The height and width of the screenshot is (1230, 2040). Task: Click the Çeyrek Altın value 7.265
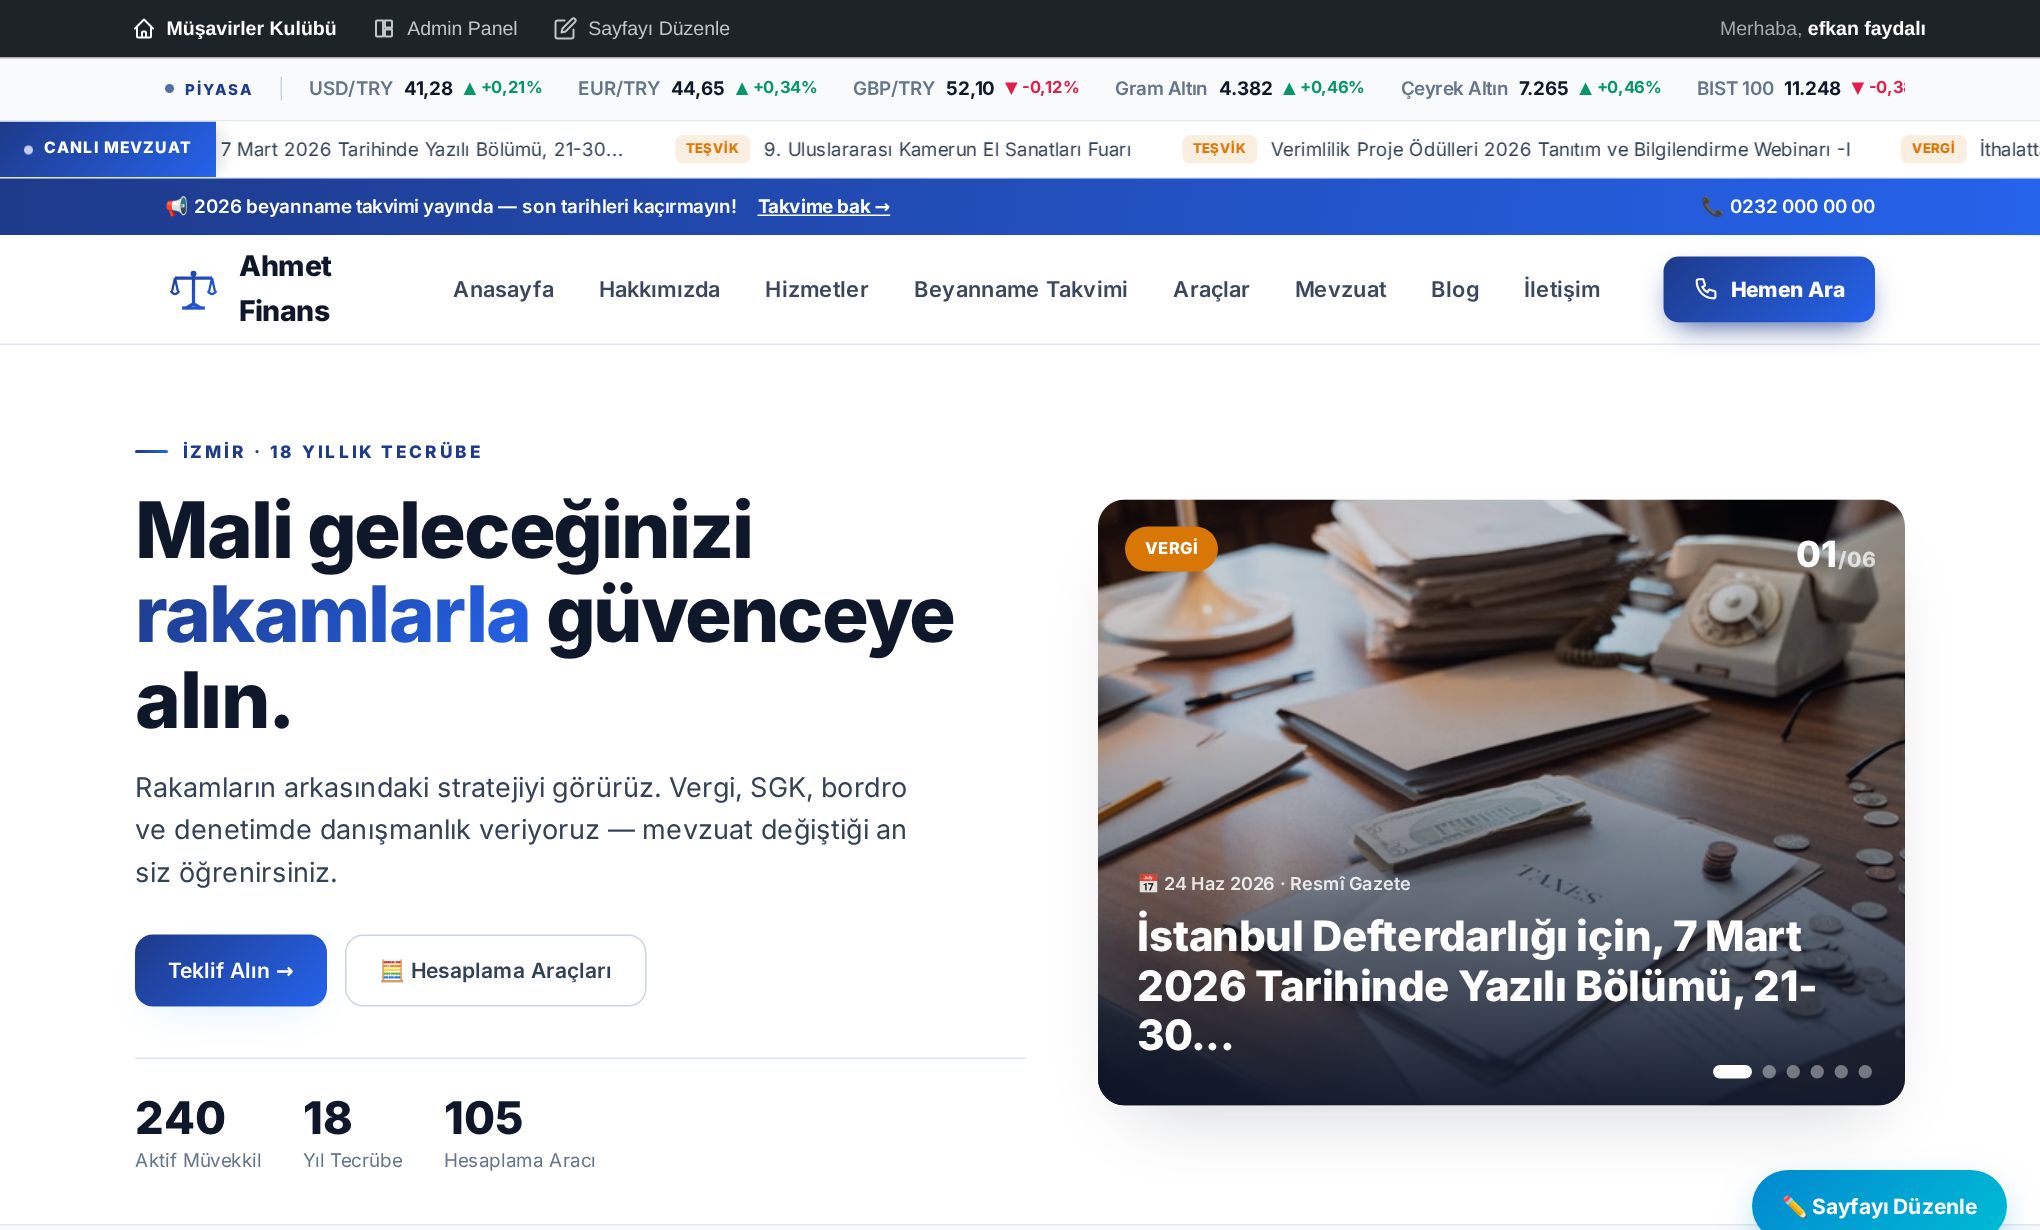1543,89
